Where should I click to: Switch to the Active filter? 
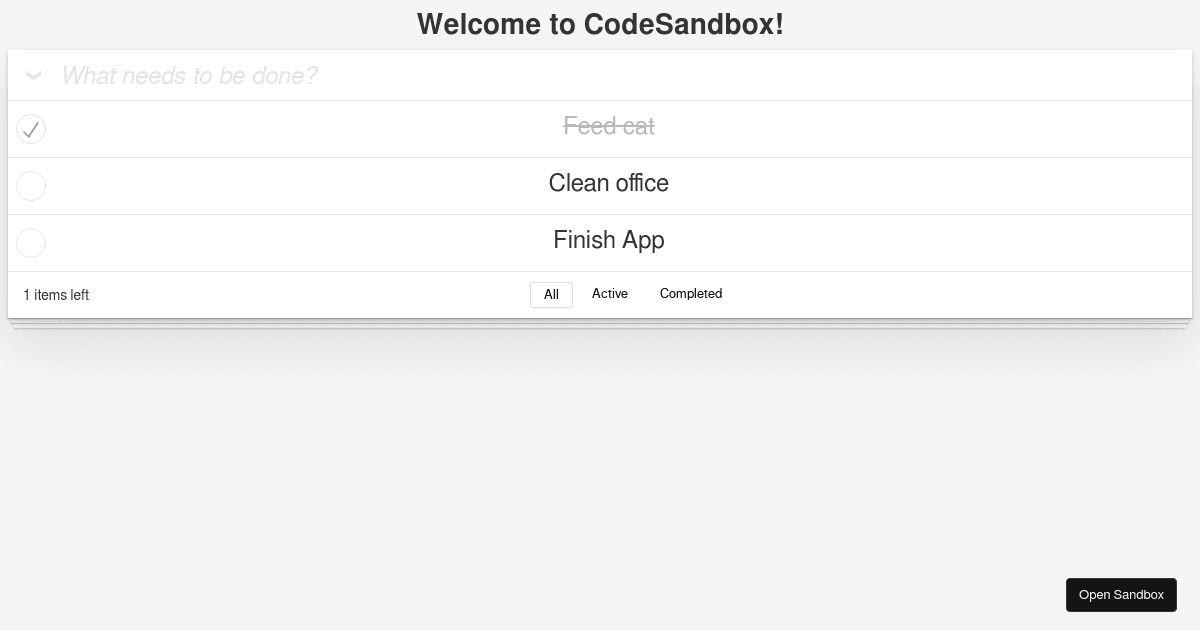[x=610, y=294]
